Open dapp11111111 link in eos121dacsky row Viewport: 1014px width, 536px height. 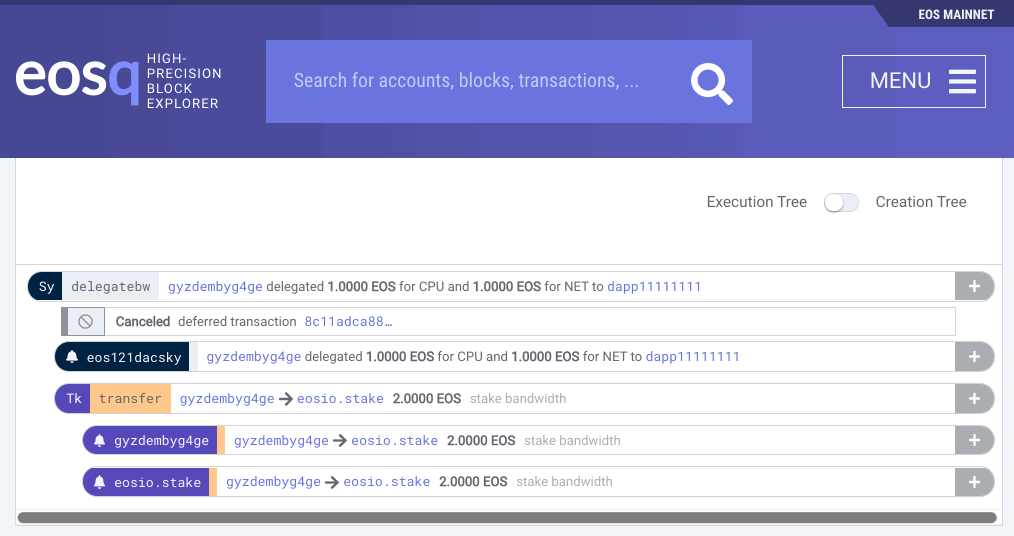(x=693, y=356)
